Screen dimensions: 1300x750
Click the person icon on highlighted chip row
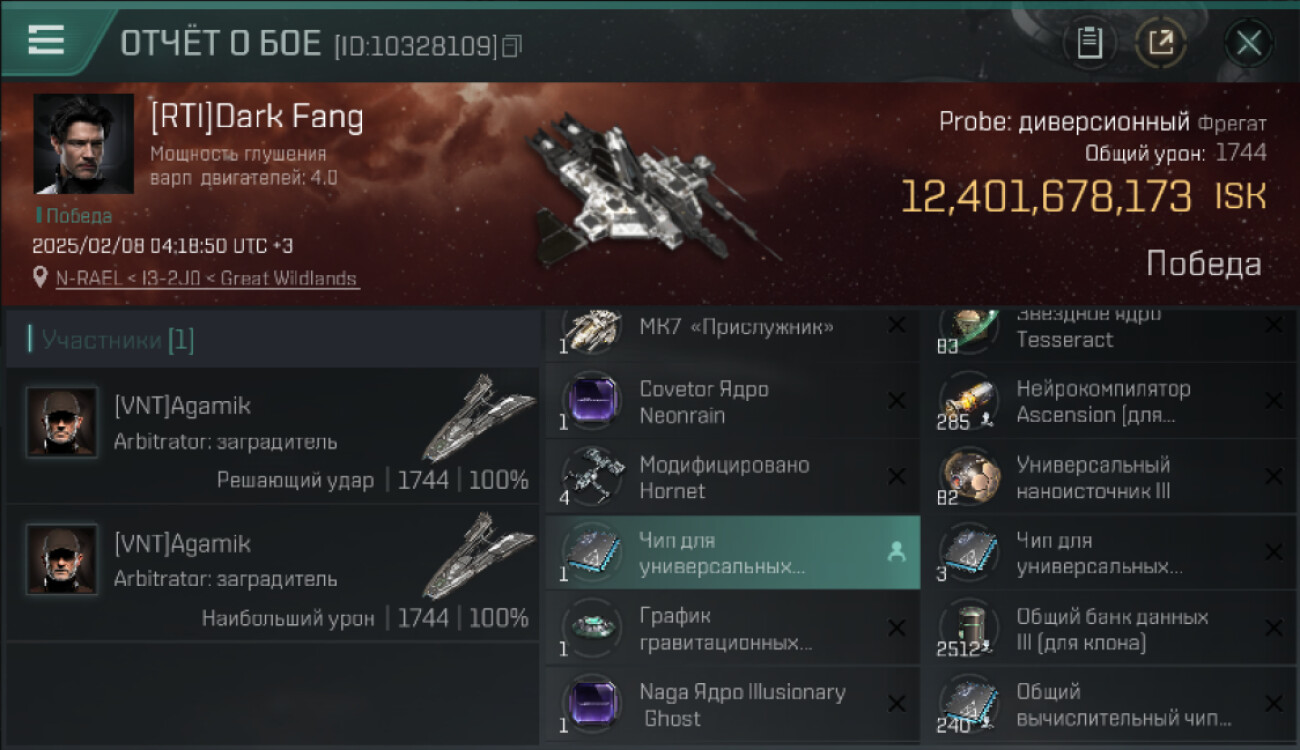click(x=896, y=553)
